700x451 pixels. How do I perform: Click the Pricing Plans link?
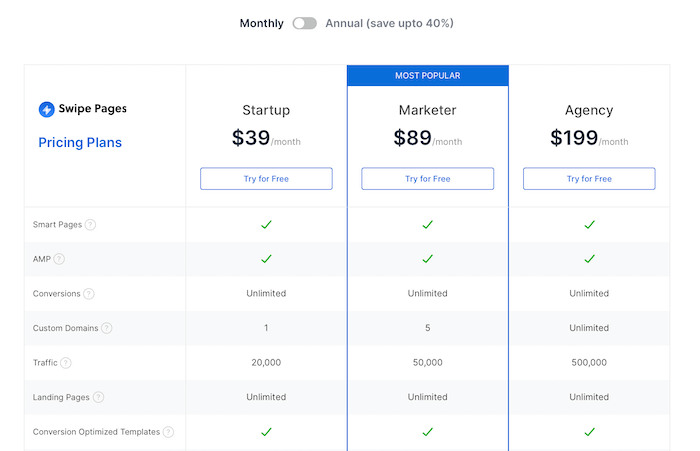80,143
